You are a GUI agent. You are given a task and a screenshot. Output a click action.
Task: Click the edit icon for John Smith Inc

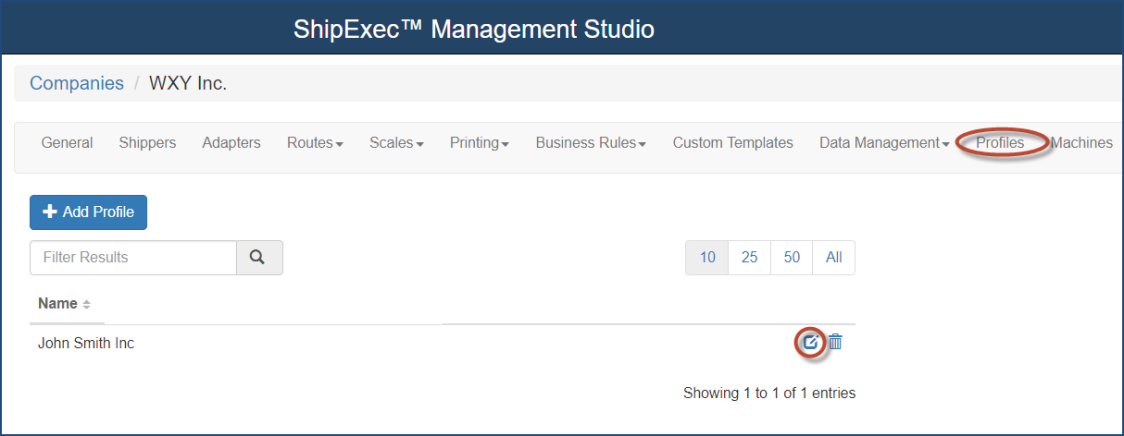809,342
